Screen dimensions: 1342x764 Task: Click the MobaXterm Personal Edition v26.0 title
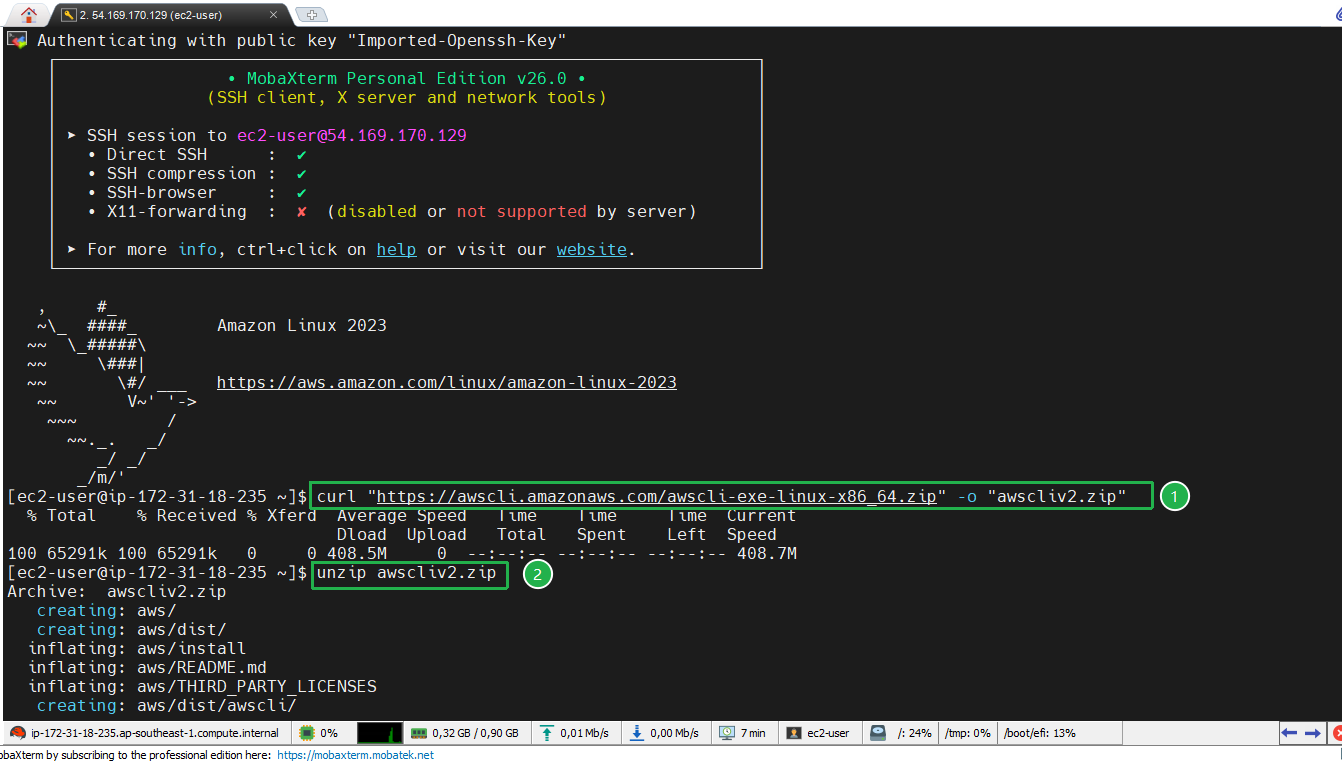(407, 79)
